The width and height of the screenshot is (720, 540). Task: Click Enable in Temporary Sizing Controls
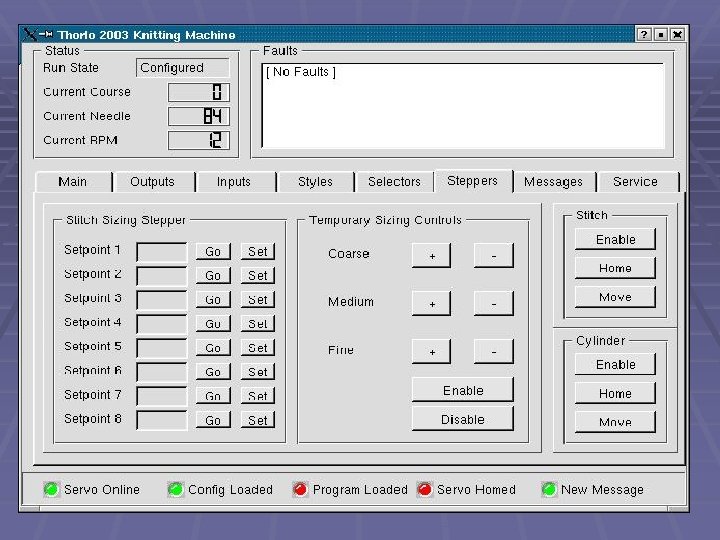(x=463, y=390)
